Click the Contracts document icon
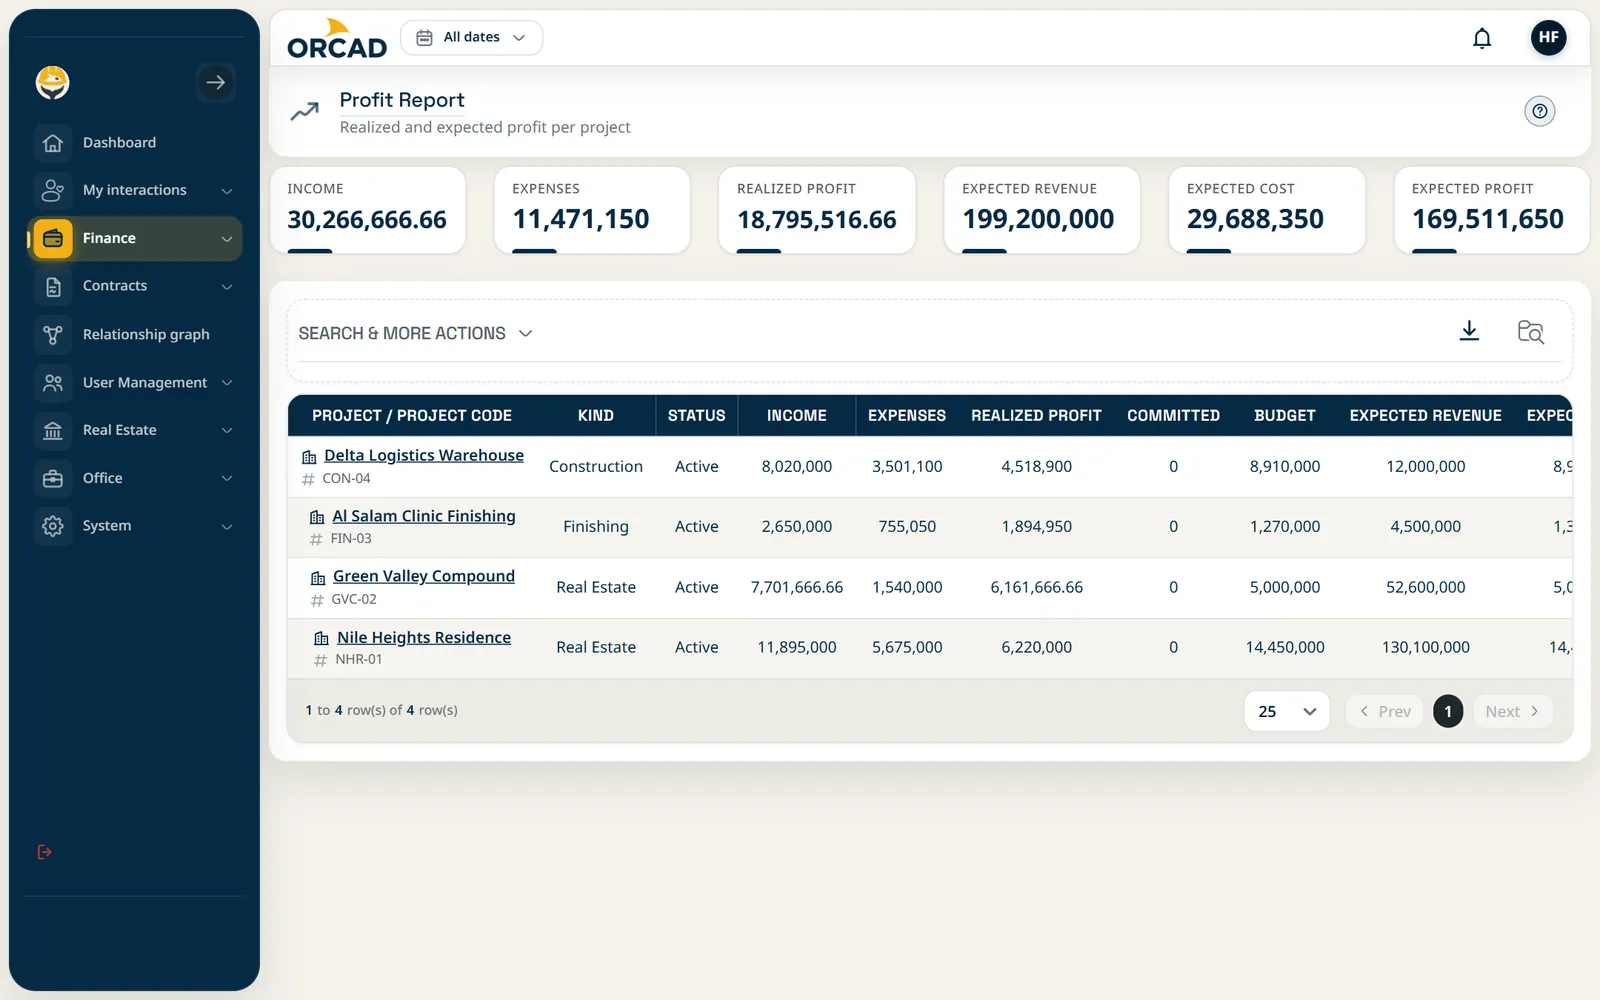The height and width of the screenshot is (1000, 1600). [x=53, y=287]
